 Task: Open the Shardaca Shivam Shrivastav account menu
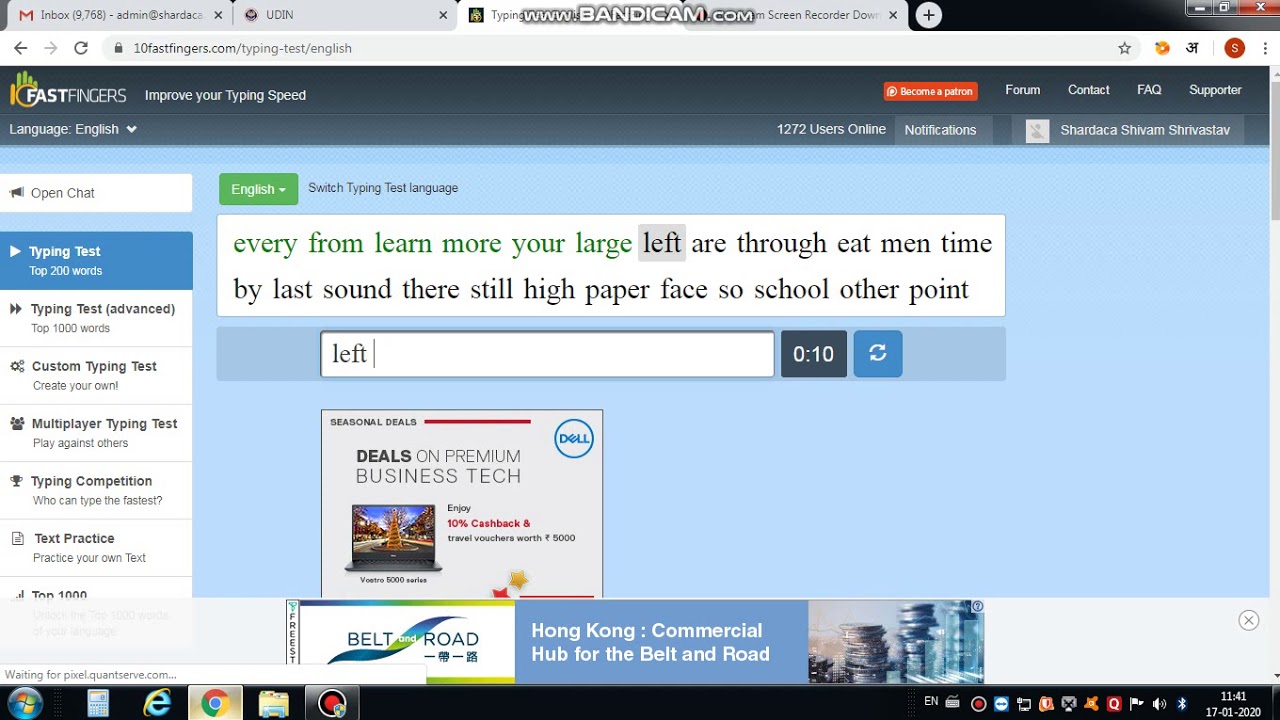pos(1145,130)
